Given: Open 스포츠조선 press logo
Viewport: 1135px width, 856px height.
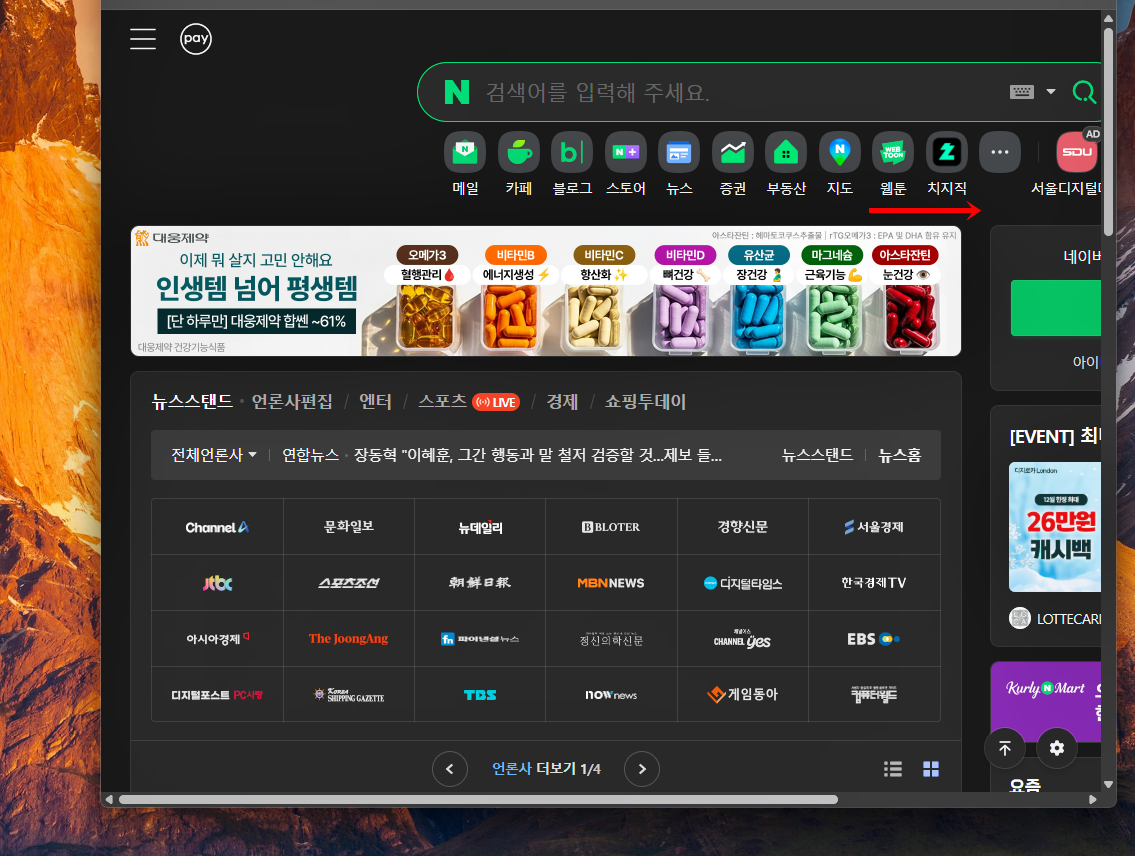Looking at the screenshot, I should click(349, 582).
